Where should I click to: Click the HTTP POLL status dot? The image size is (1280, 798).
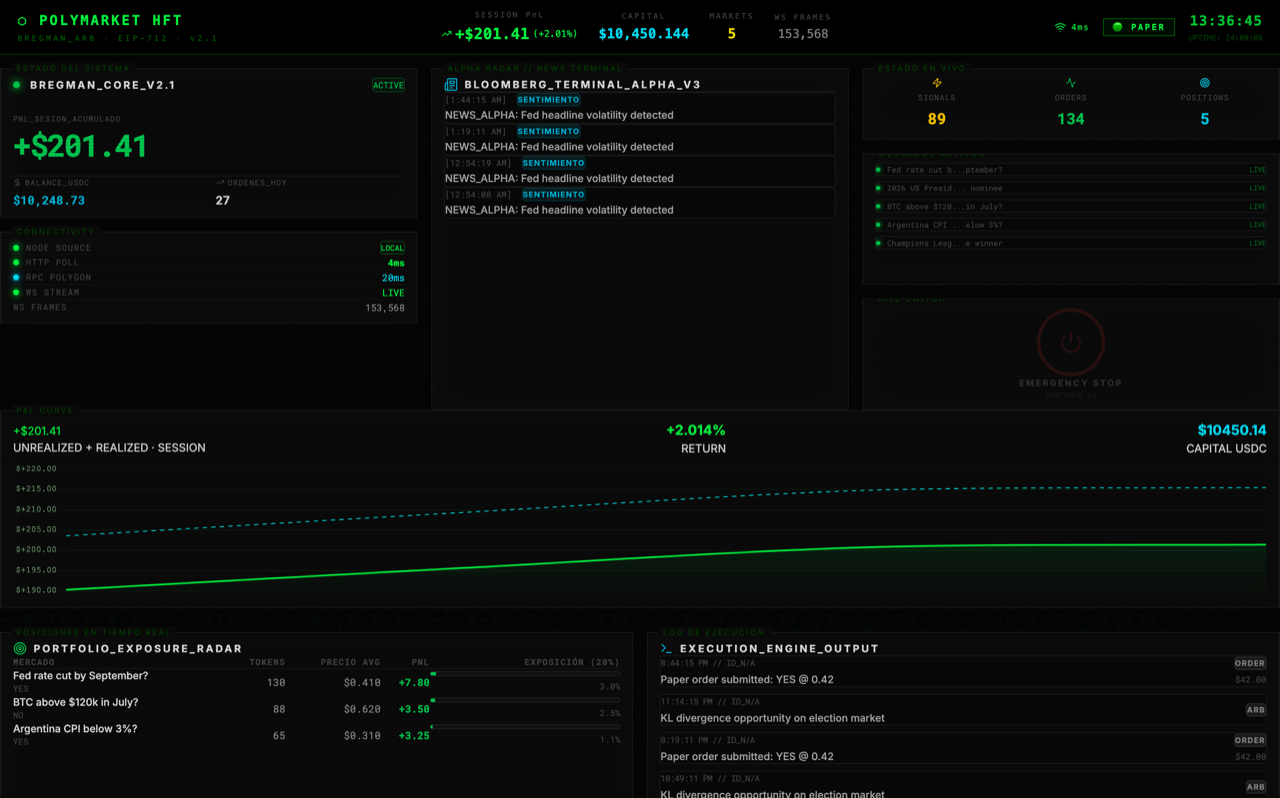point(16,263)
